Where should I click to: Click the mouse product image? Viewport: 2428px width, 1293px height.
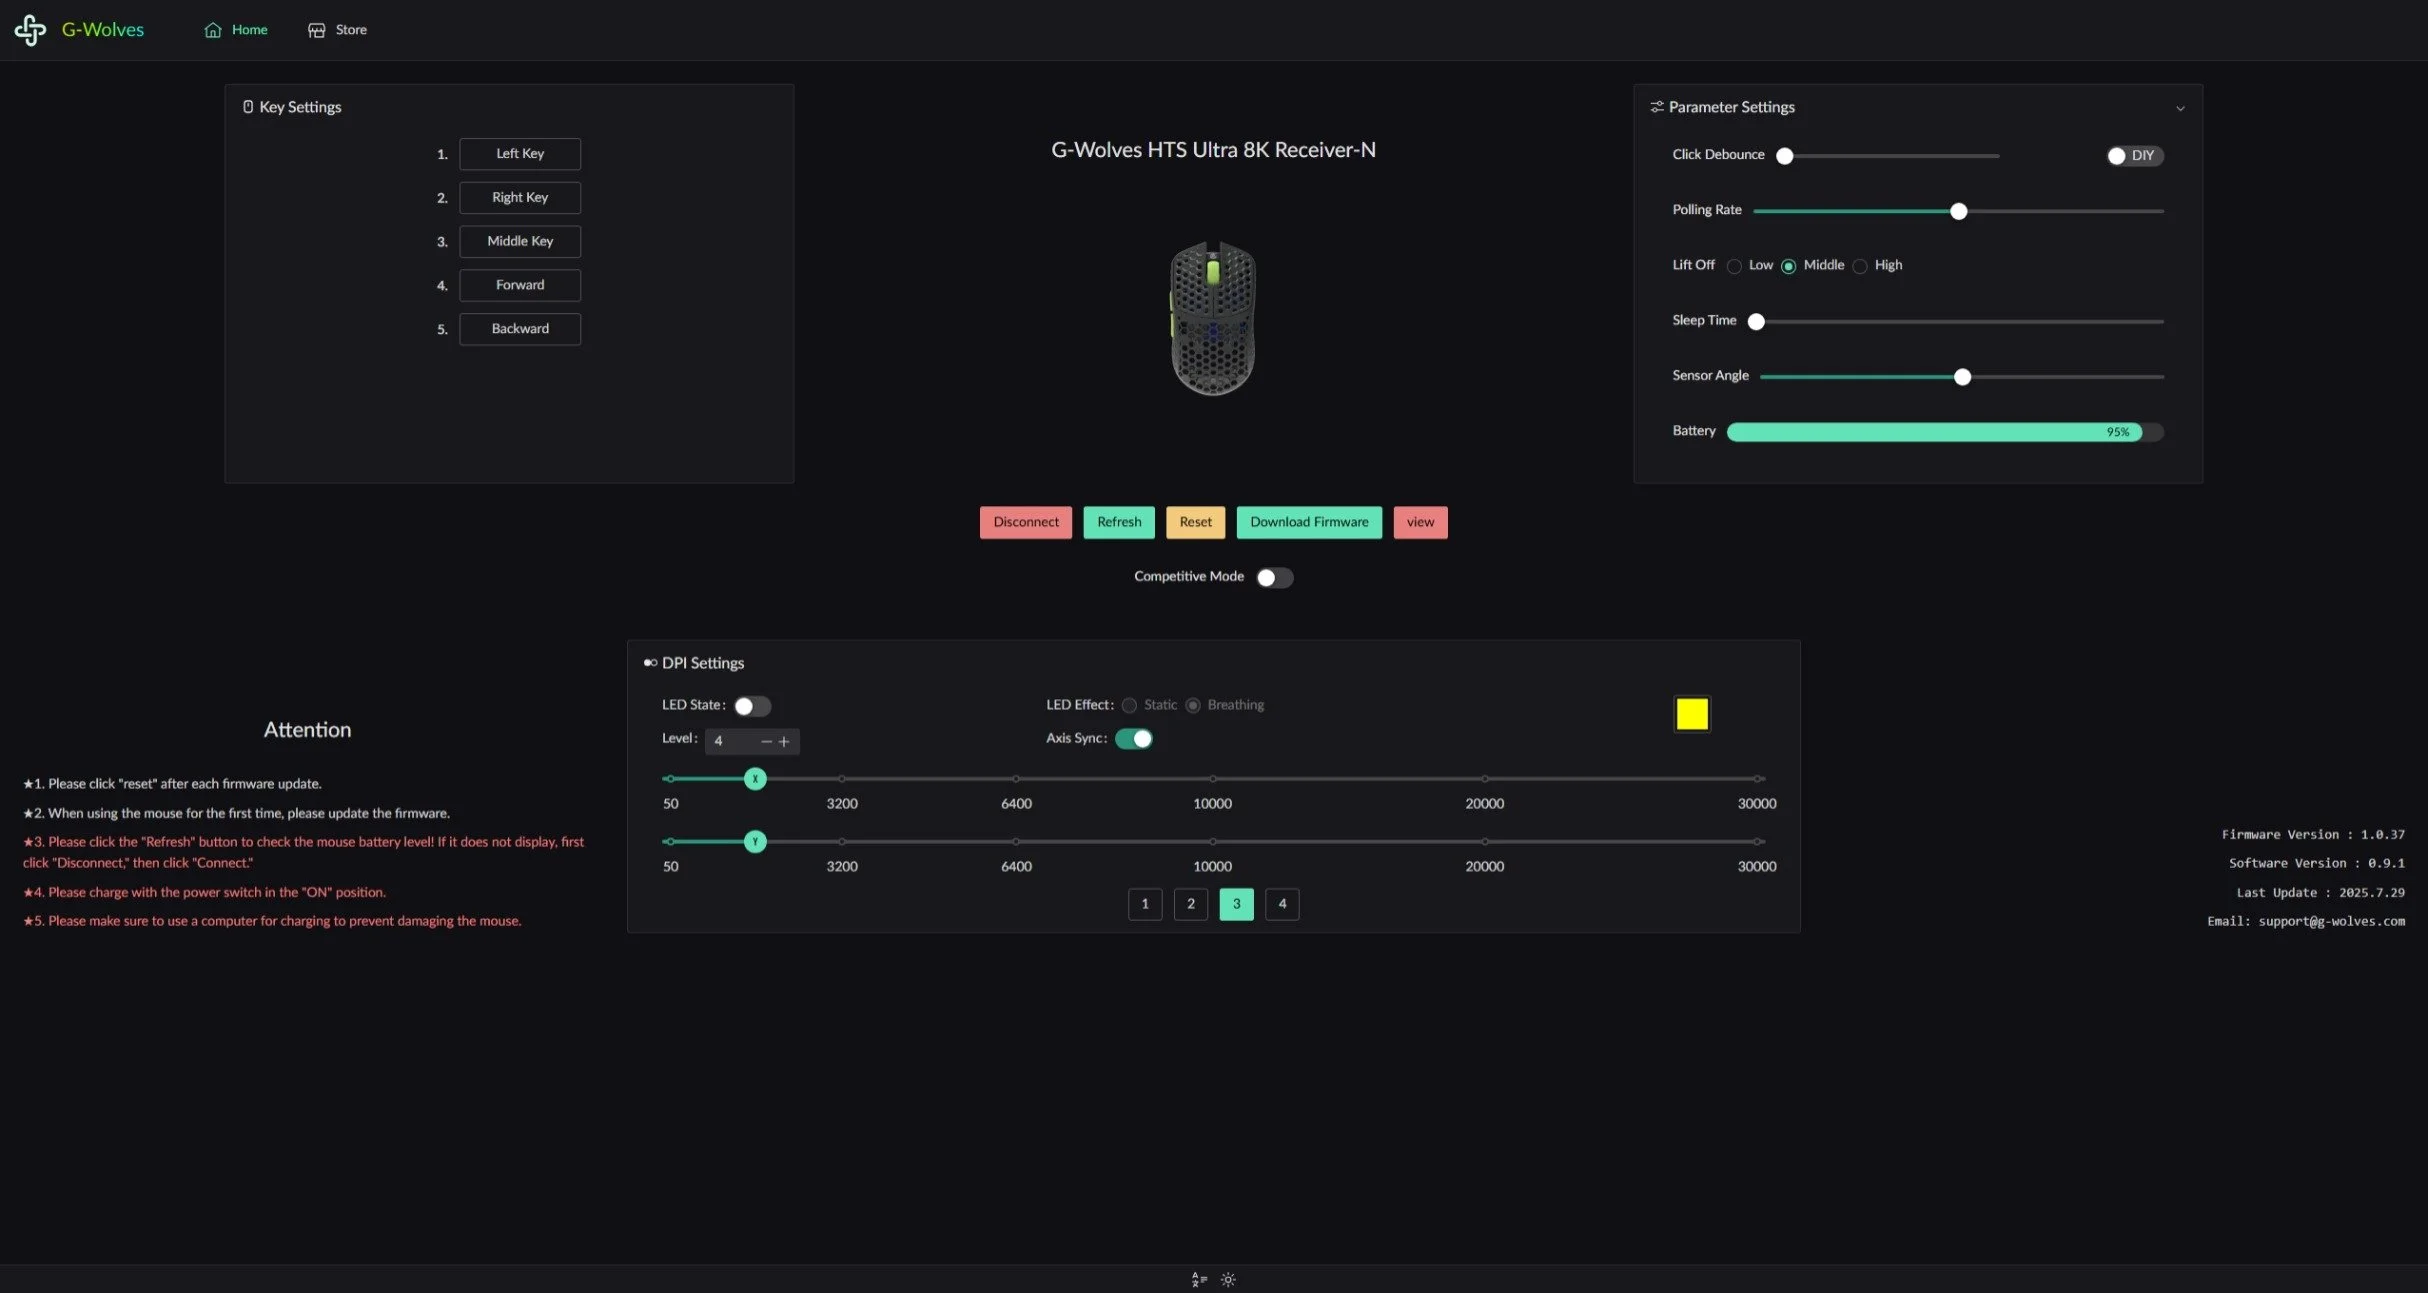[x=1212, y=318]
